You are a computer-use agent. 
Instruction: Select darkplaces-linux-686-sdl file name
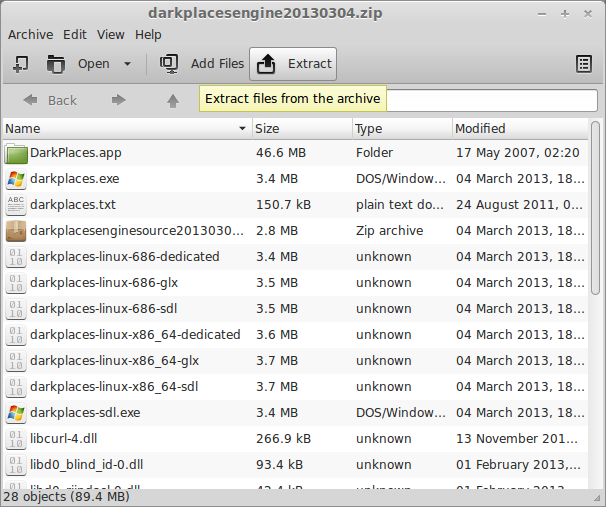104,309
